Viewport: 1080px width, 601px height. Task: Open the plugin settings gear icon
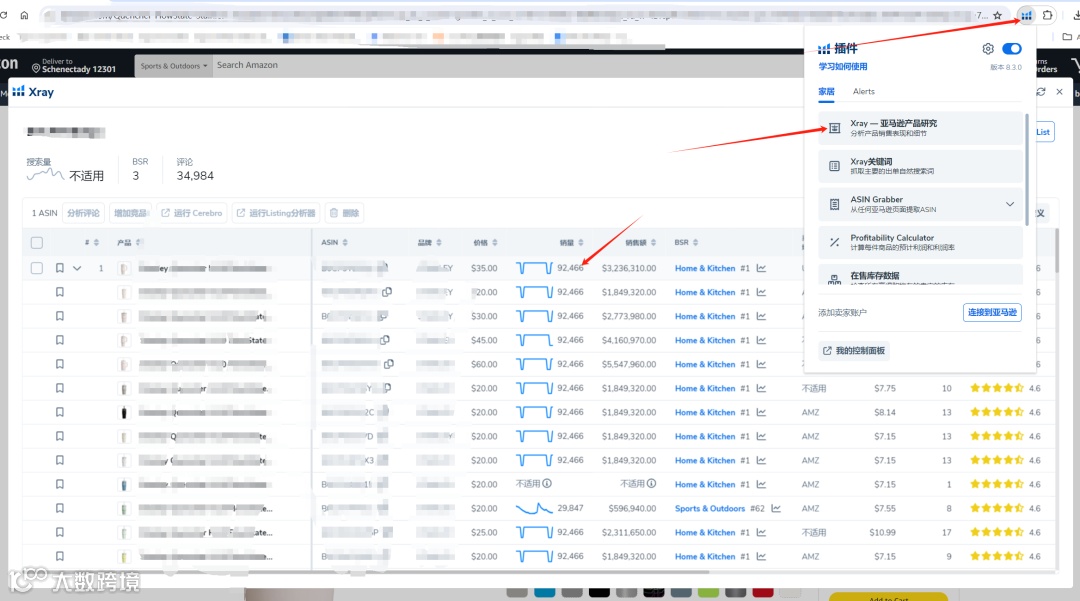pyautogui.click(x=988, y=49)
